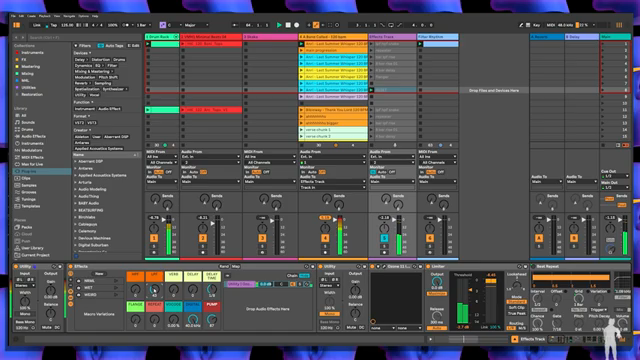Image resolution: width=640 pixels, height=360 pixels.
Task: Click the Rand button in the Effects rack
Action: (224, 267)
